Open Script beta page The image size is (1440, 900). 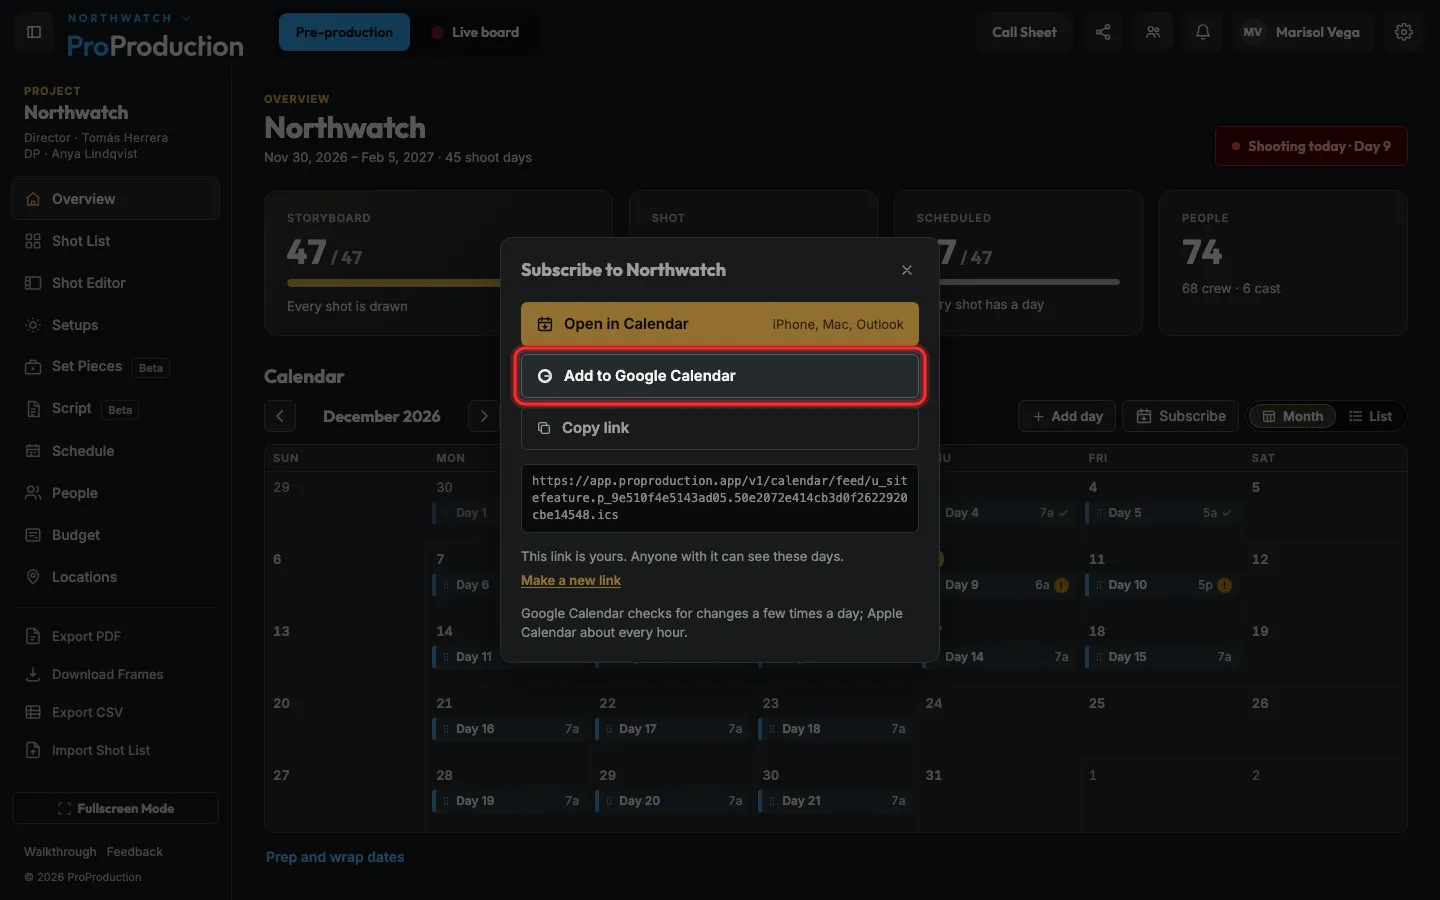[116, 409]
